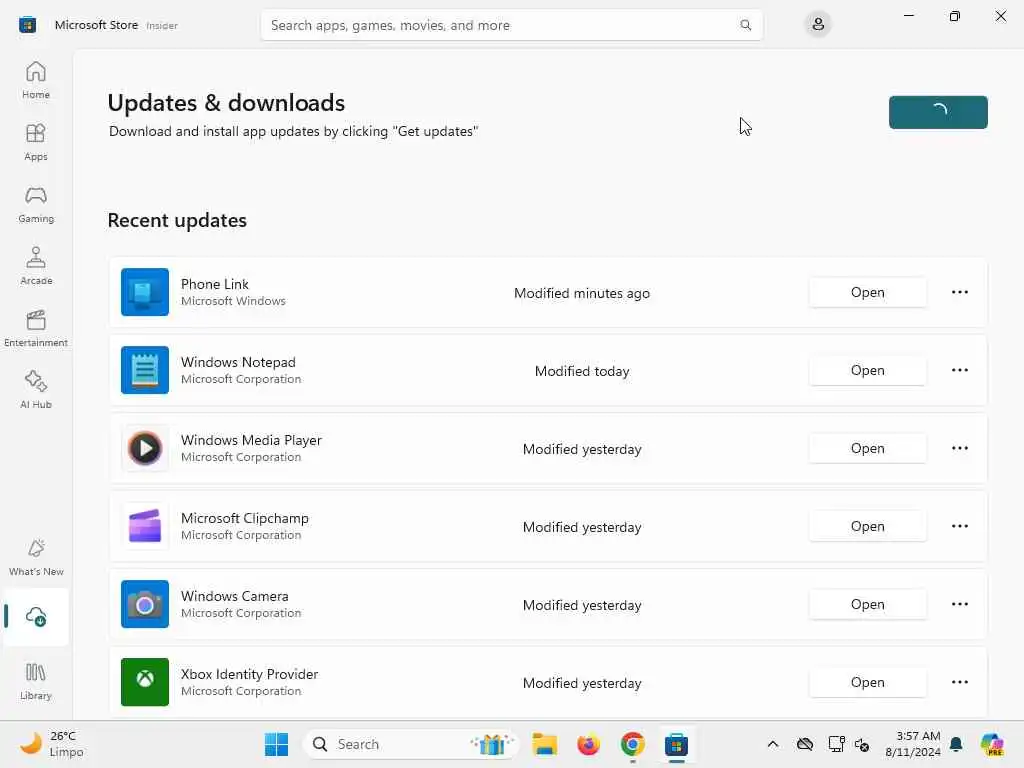1024x768 pixels.
Task: Click Open button for Windows Camera
Action: (x=867, y=604)
